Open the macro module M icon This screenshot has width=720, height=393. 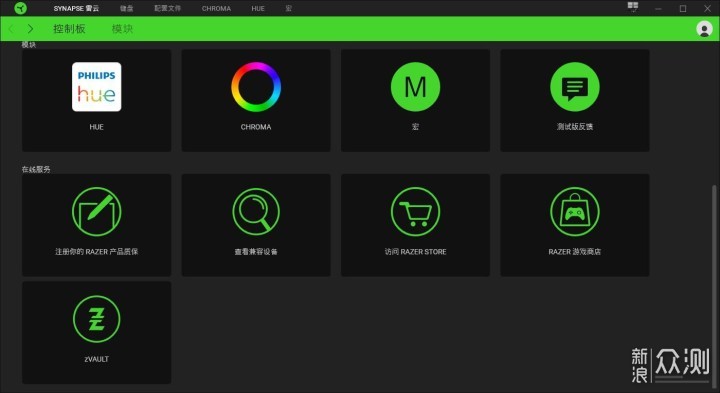[415, 87]
